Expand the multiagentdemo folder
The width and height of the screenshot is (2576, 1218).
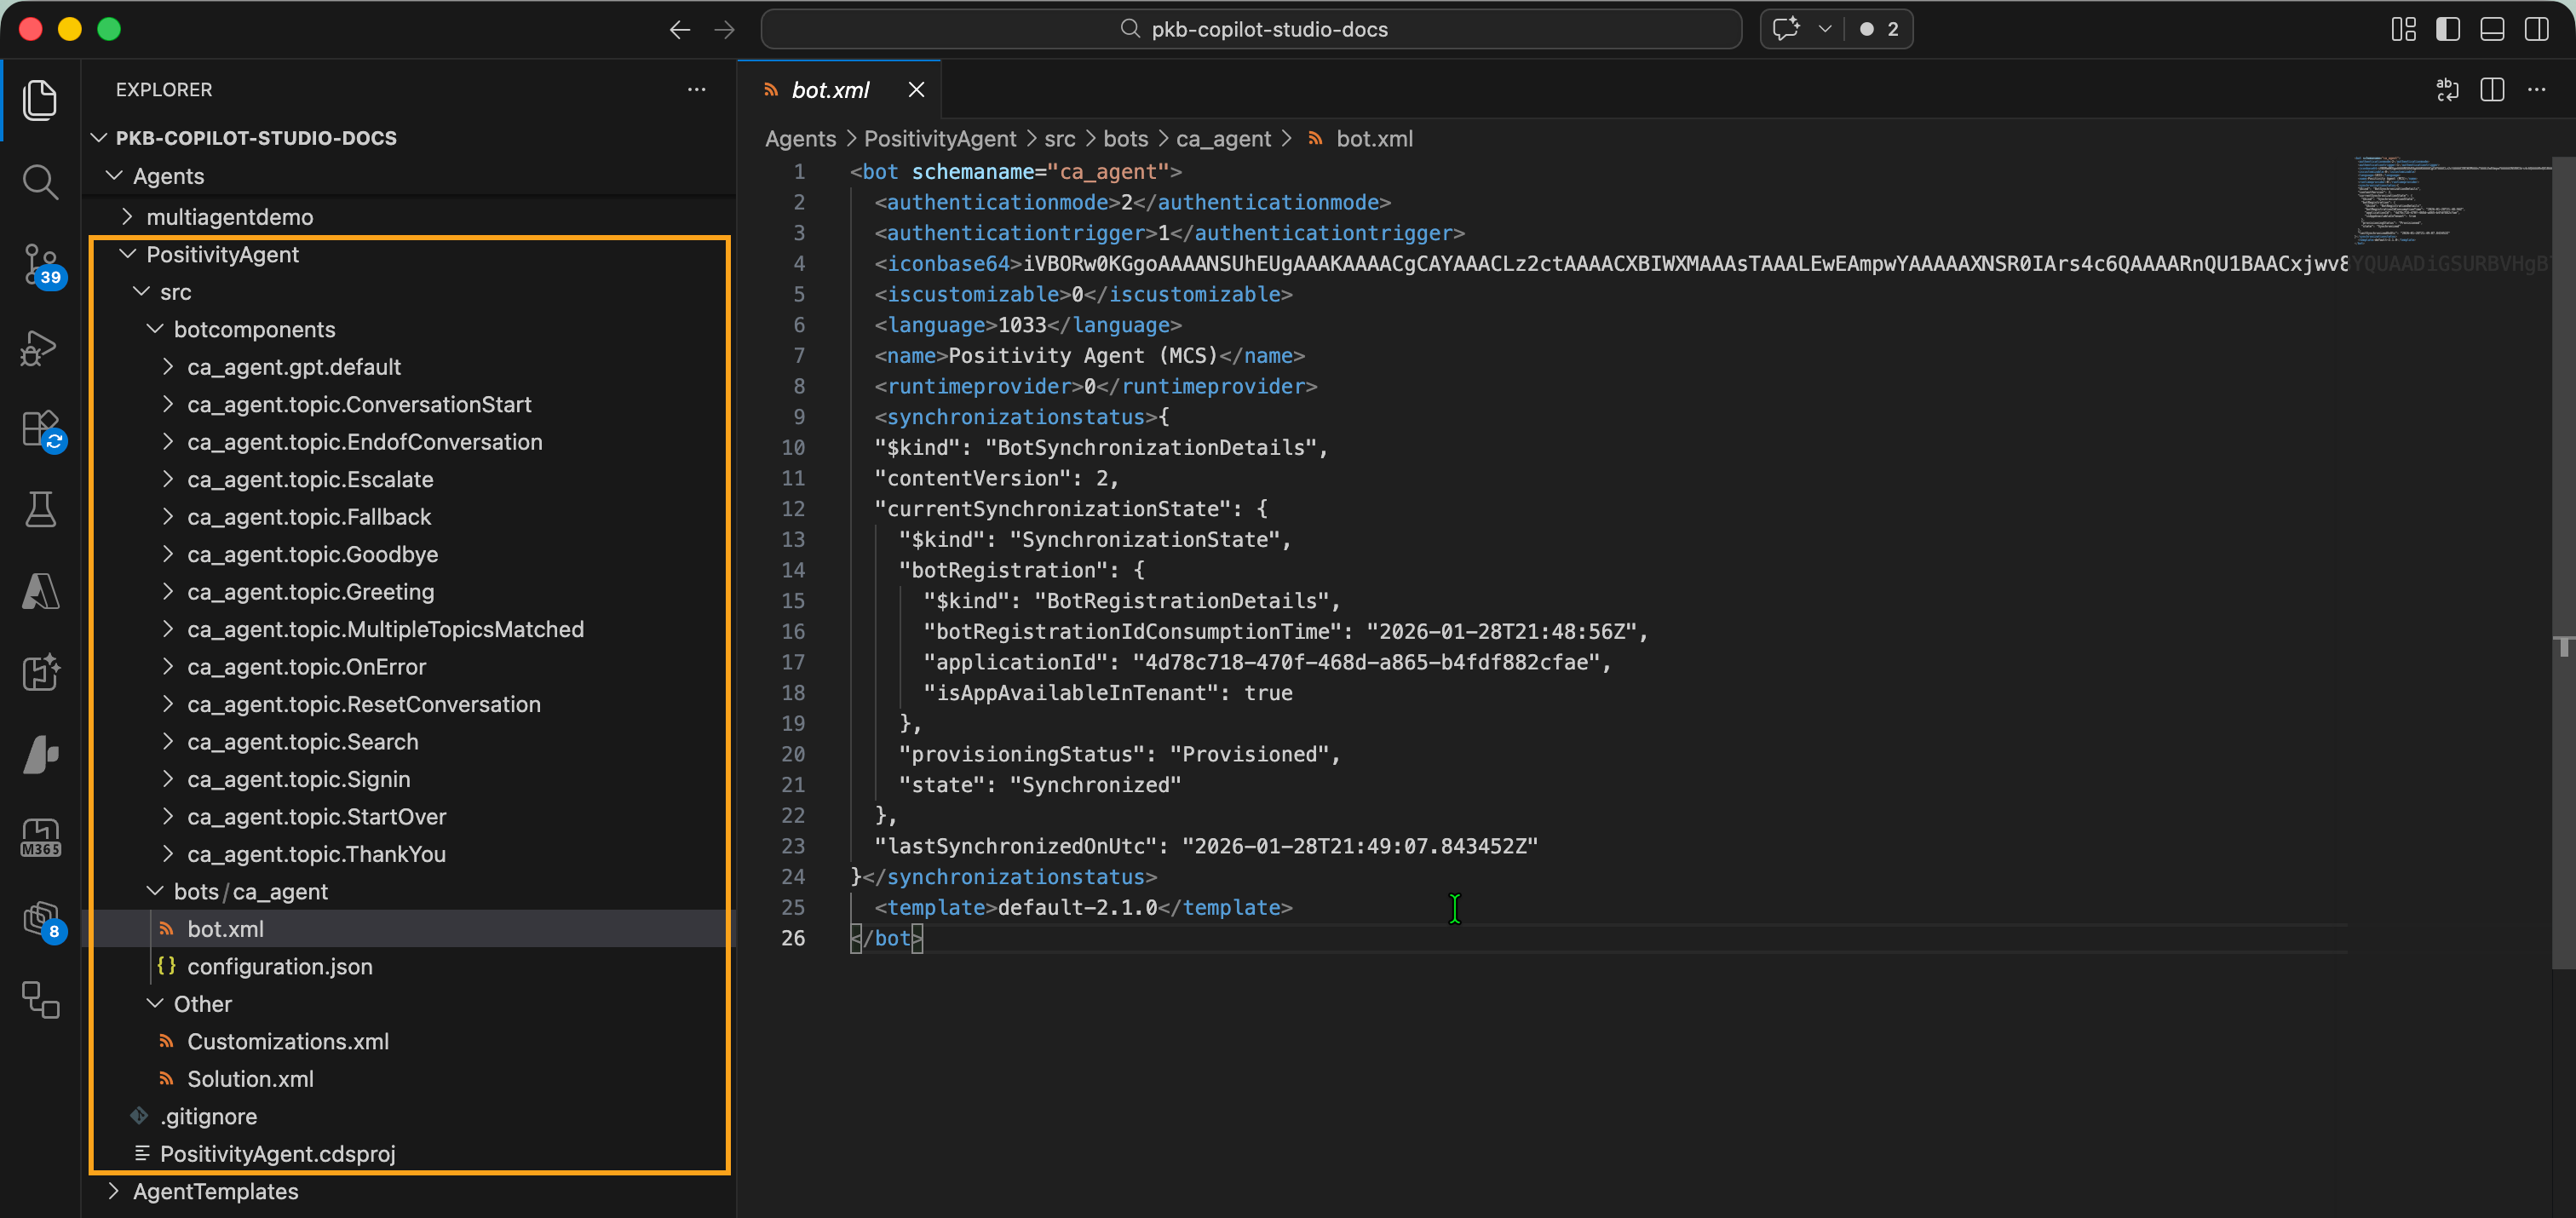pos(229,217)
